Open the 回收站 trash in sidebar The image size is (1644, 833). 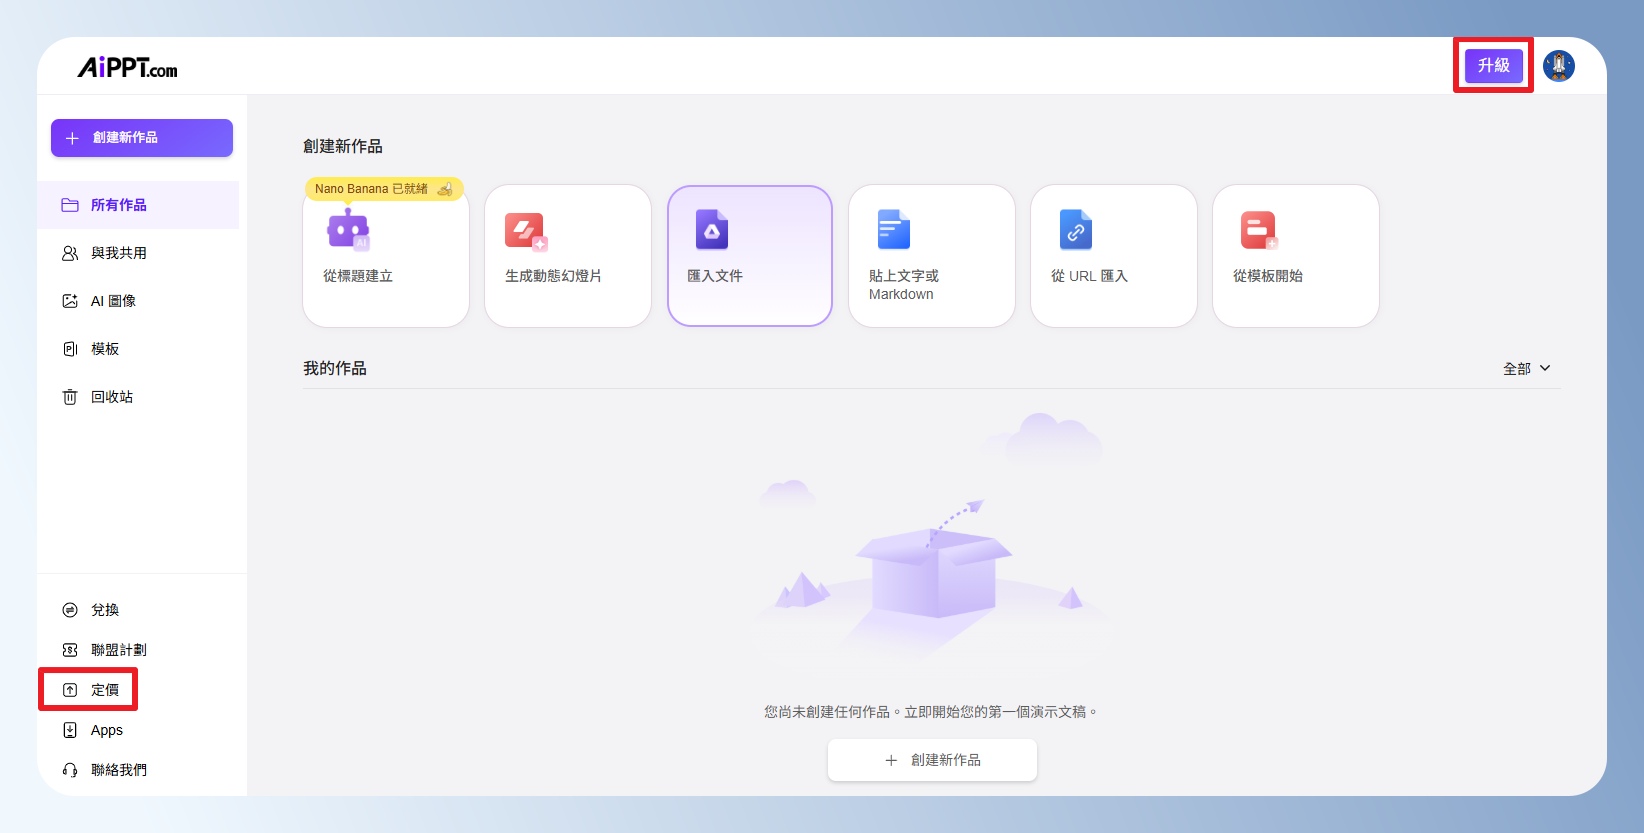click(x=111, y=397)
